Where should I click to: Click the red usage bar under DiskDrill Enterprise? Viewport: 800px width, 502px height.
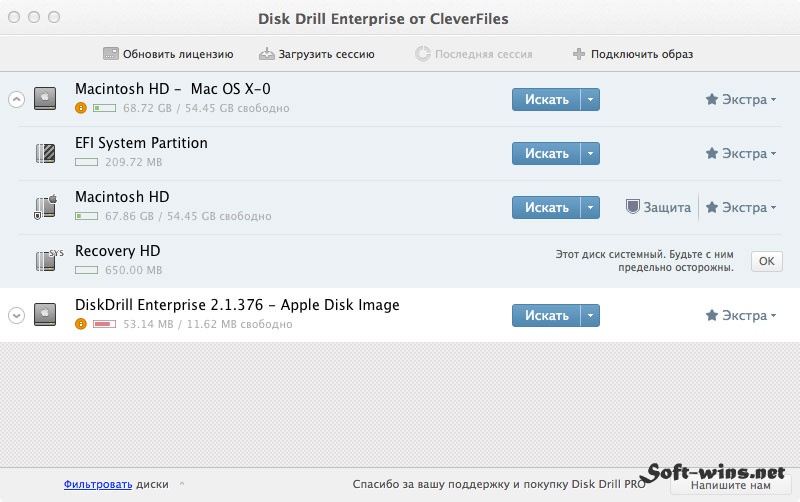(105, 324)
